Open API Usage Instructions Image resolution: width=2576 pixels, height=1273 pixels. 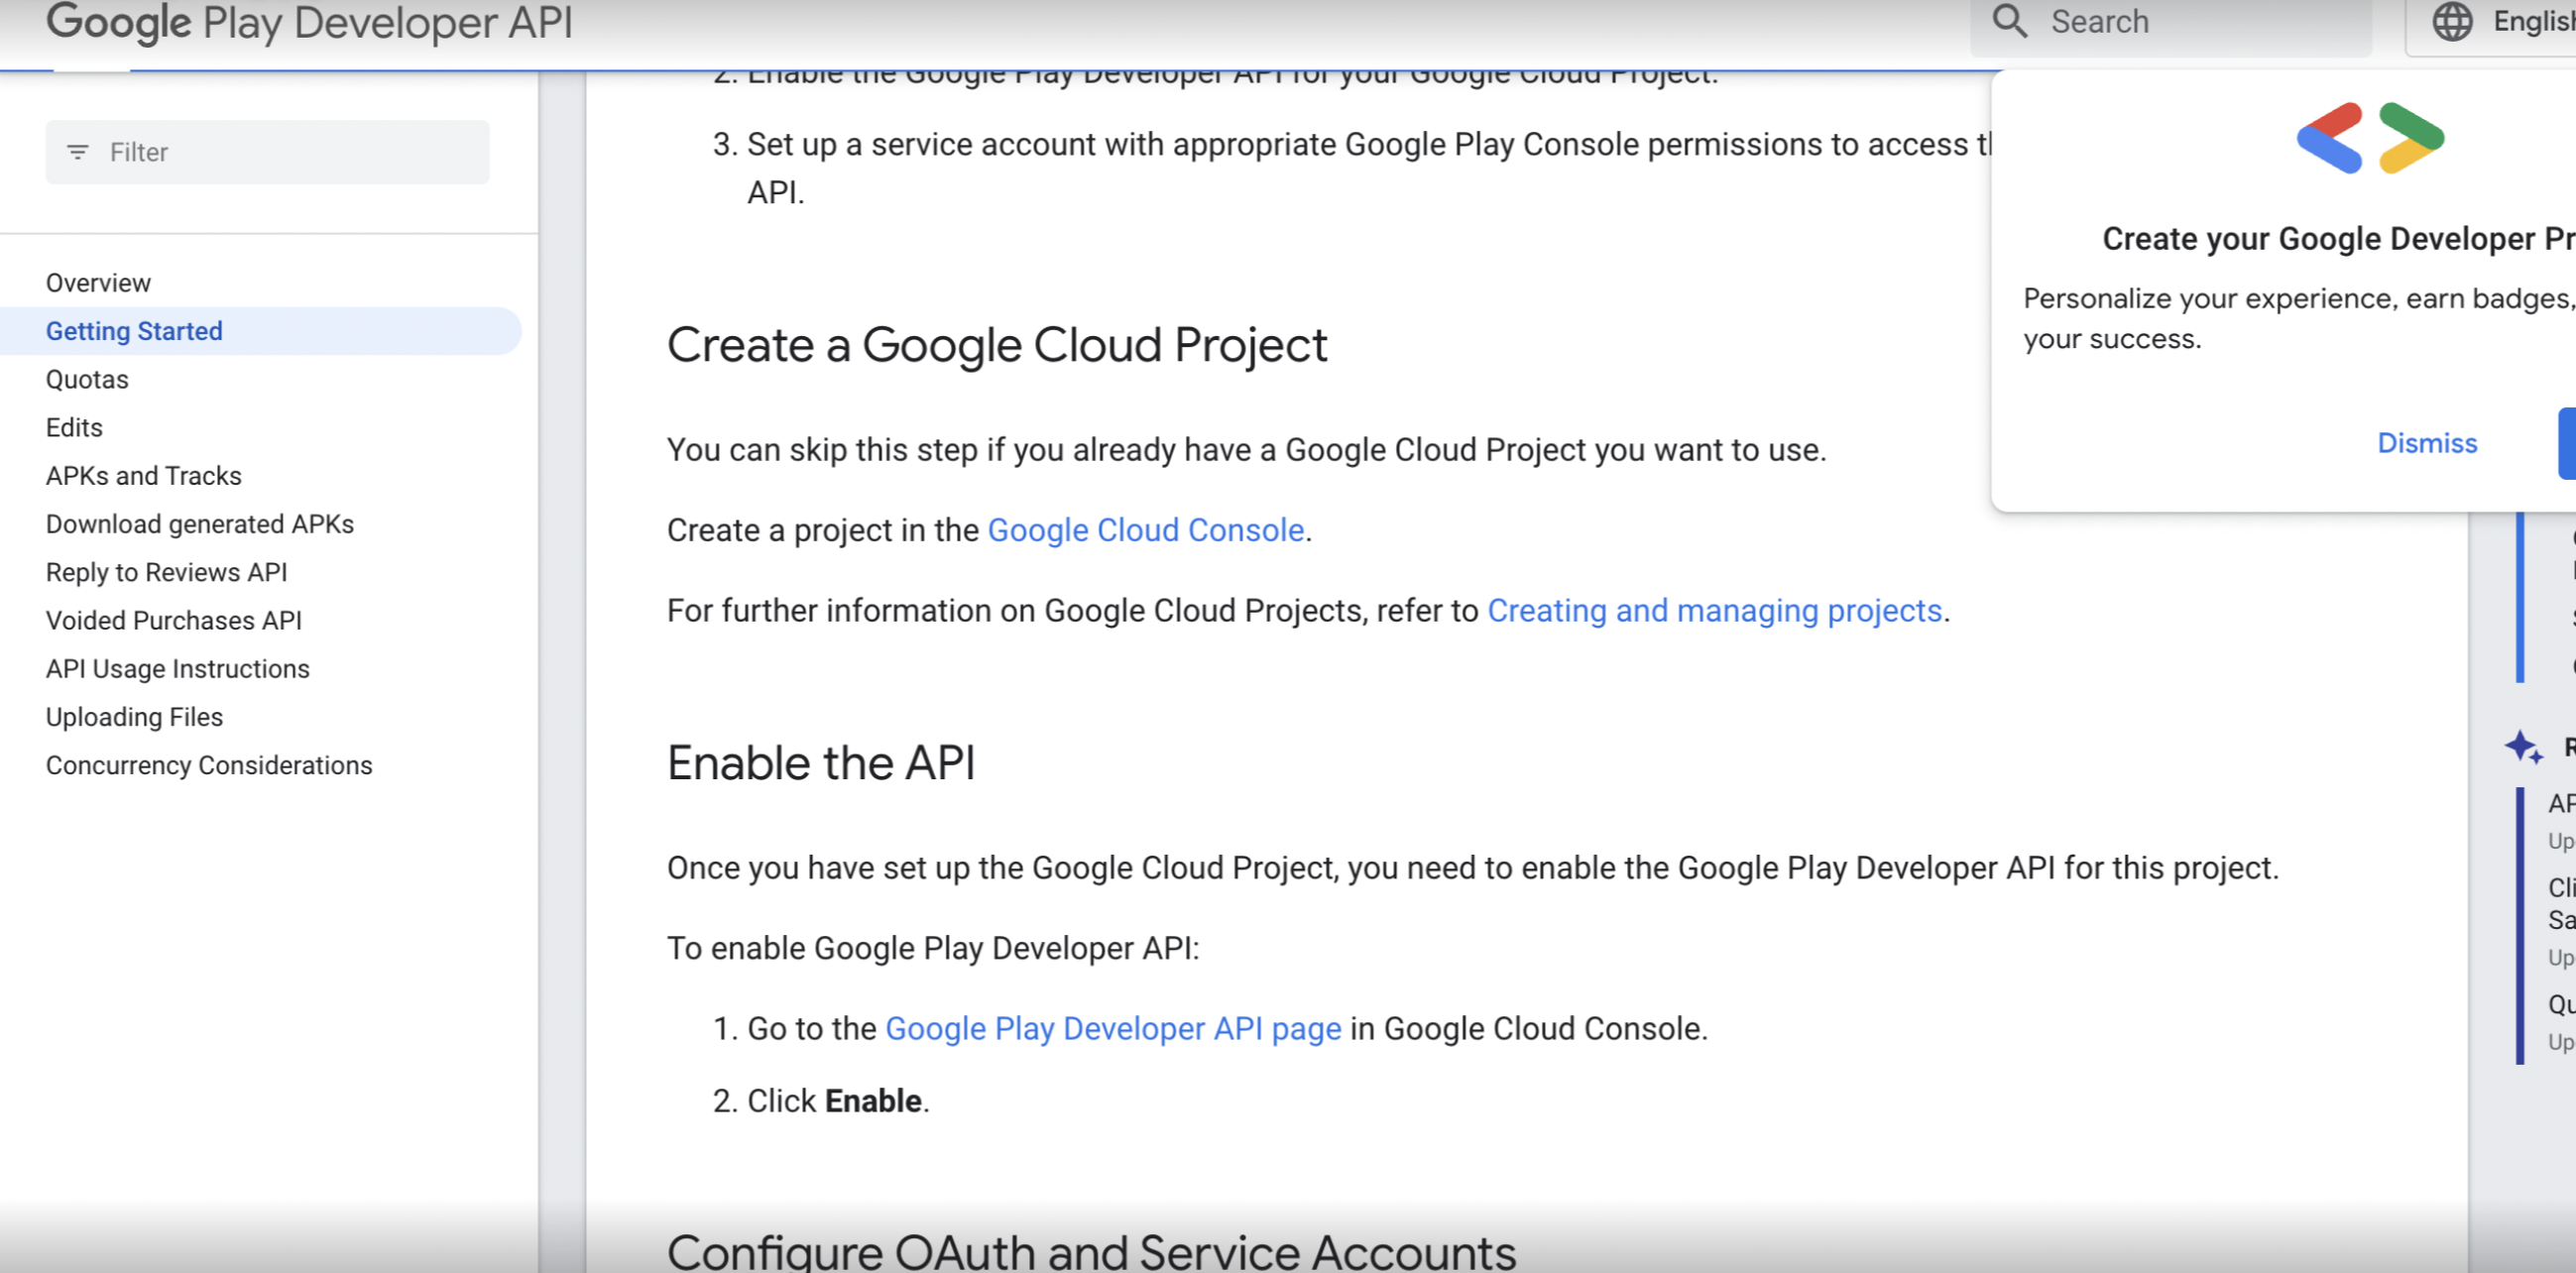(178, 669)
